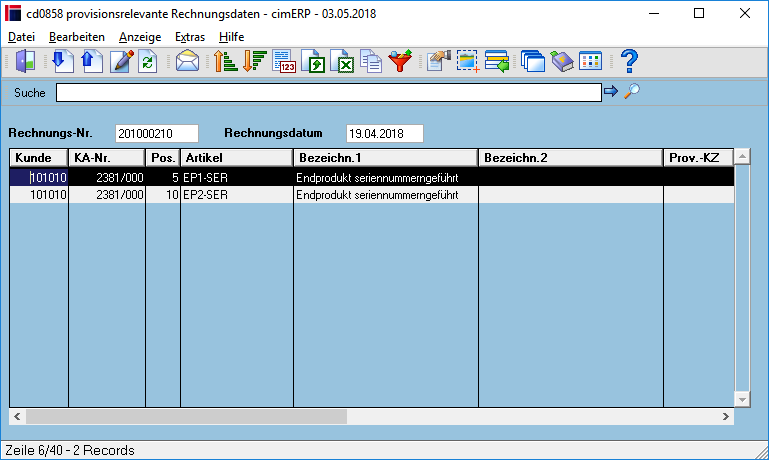Viewport: 769px width, 460px height.
Task: Click the Artikel column header
Action: click(237, 158)
